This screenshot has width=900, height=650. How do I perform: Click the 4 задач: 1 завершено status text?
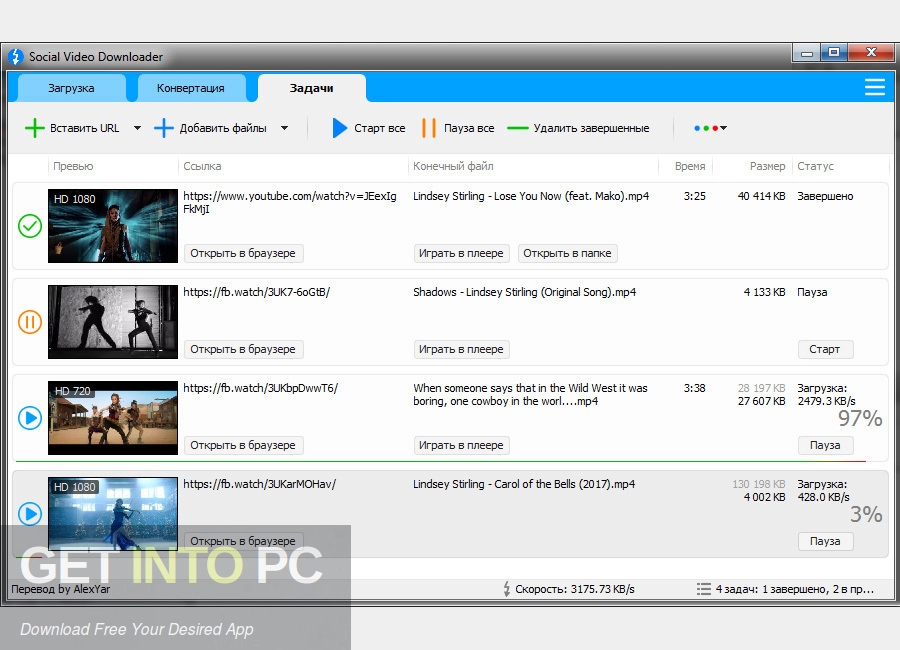(x=794, y=589)
